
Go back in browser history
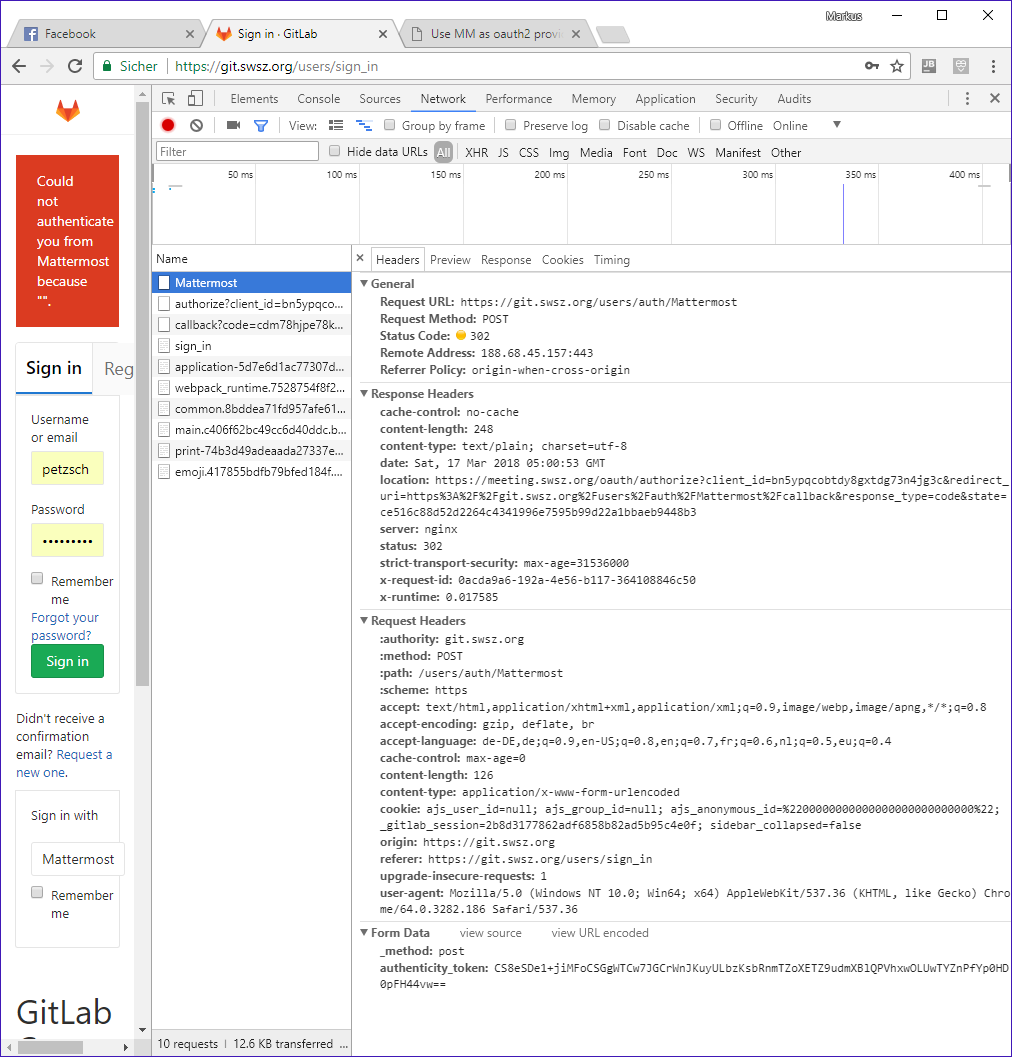click(x=20, y=66)
